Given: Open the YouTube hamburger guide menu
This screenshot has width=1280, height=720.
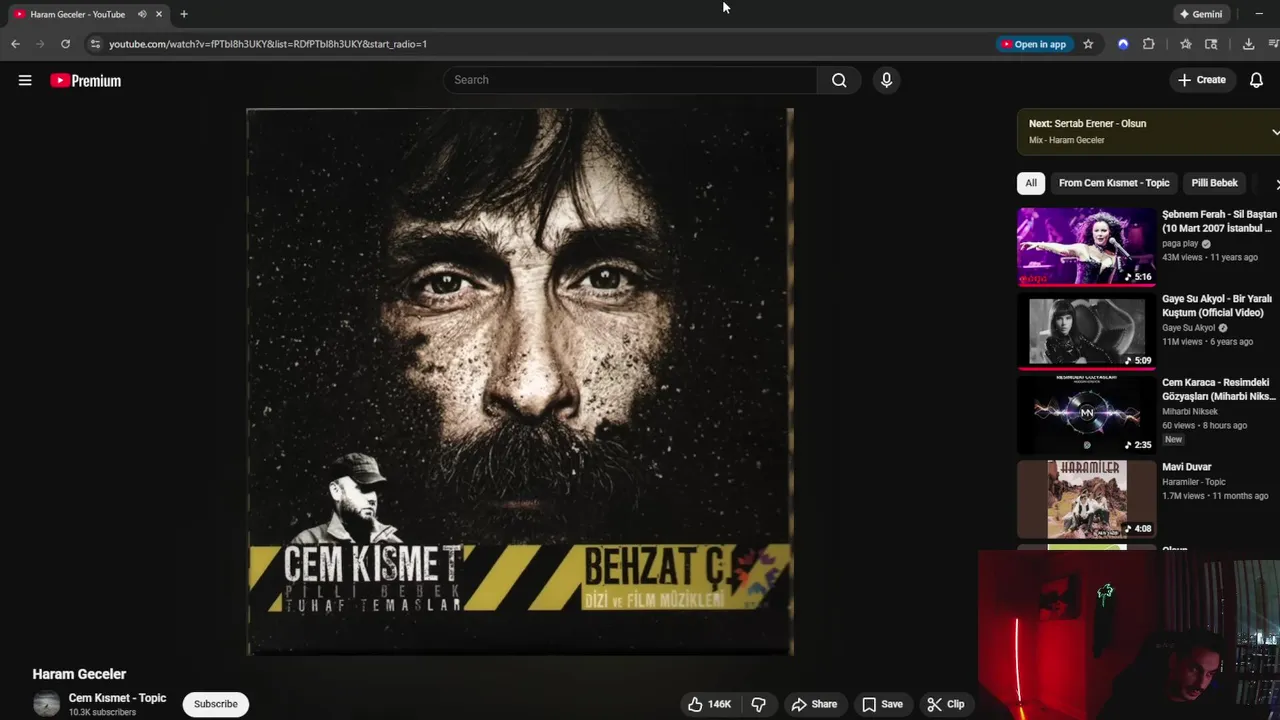Looking at the screenshot, I should coord(25,81).
